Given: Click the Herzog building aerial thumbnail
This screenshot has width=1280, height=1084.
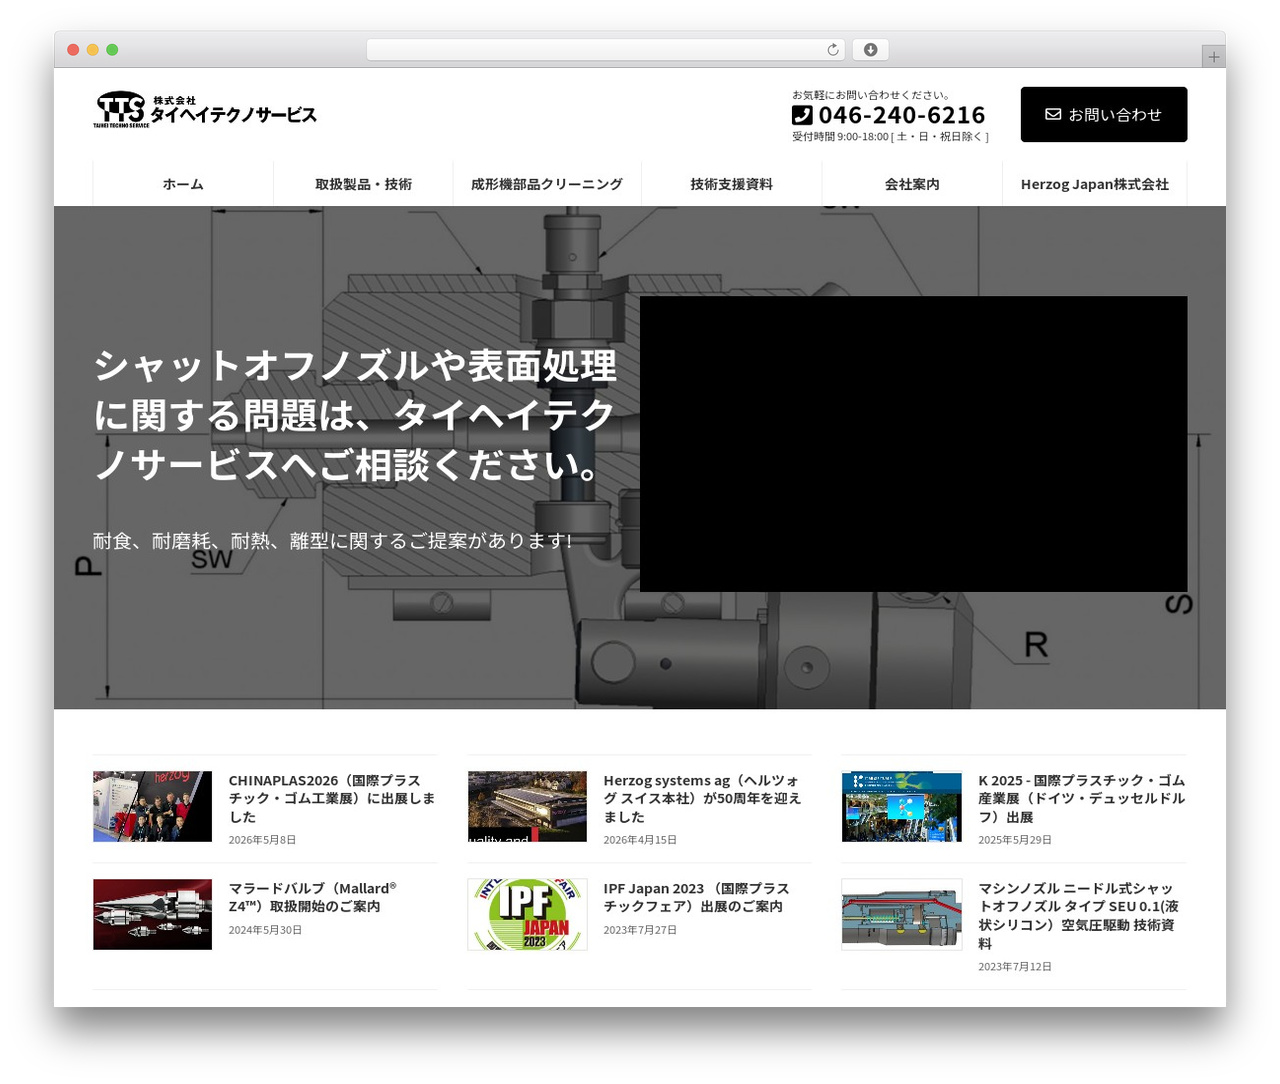Looking at the screenshot, I should click(527, 806).
